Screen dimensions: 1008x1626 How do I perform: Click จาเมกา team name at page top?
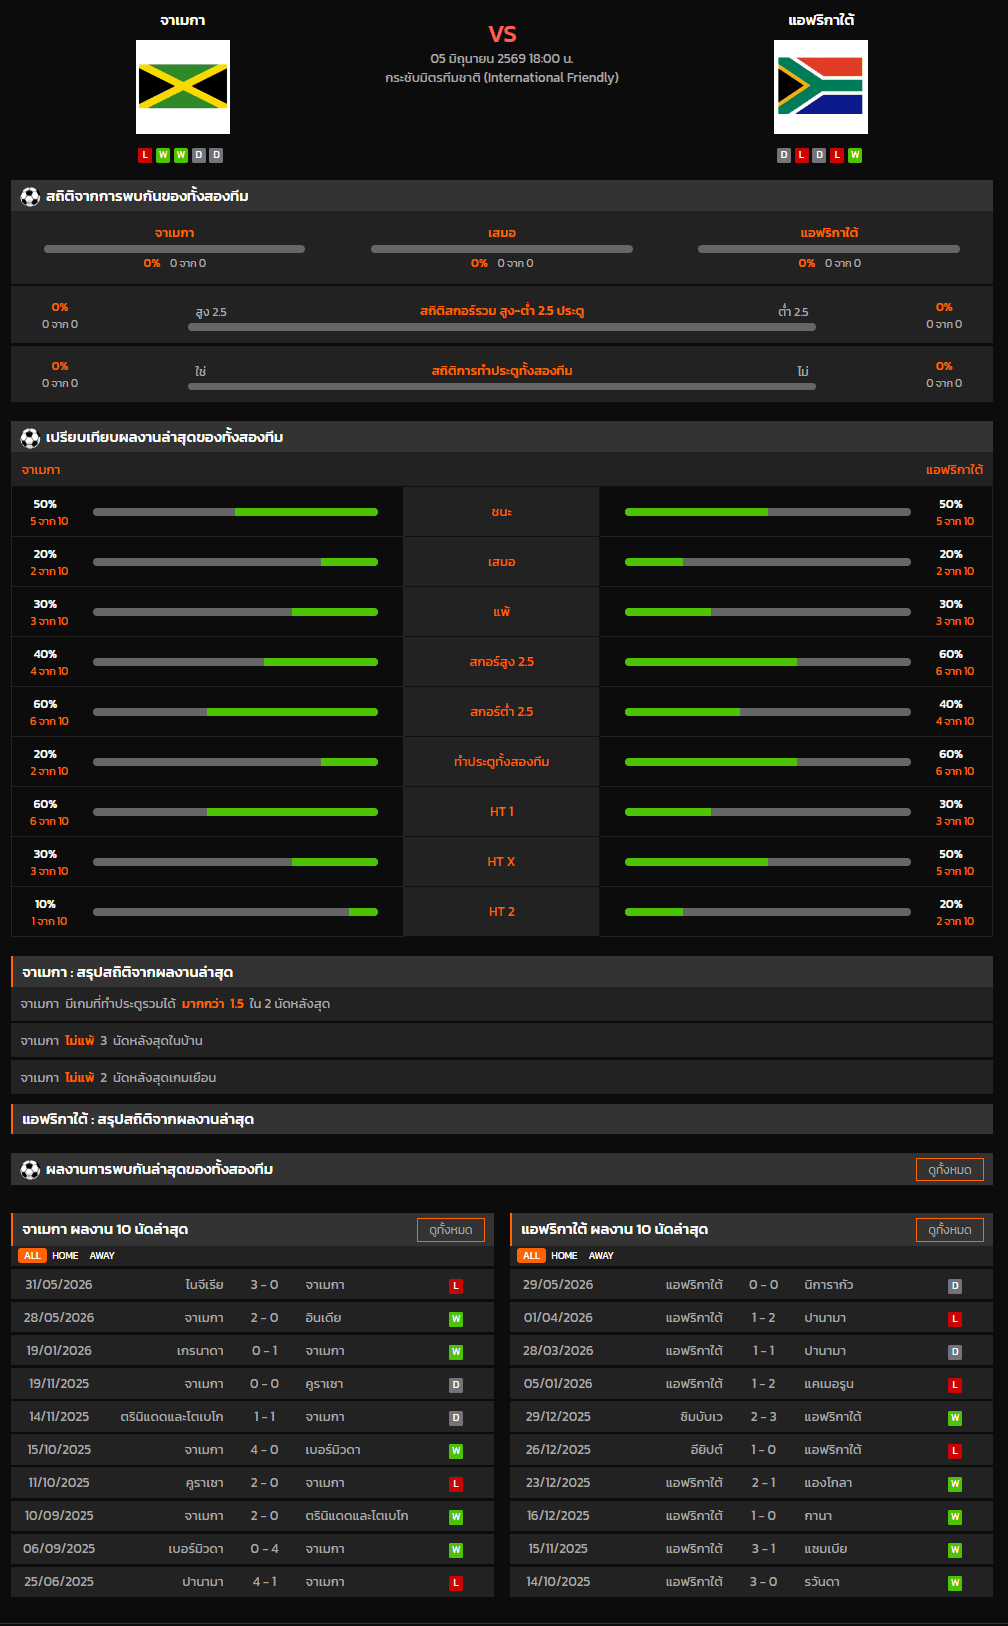(x=183, y=20)
